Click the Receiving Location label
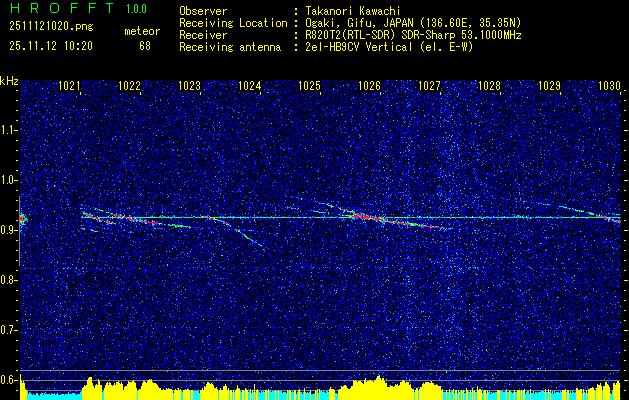Image resolution: width=629 pixels, height=400 pixels. [x=233, y=23]
